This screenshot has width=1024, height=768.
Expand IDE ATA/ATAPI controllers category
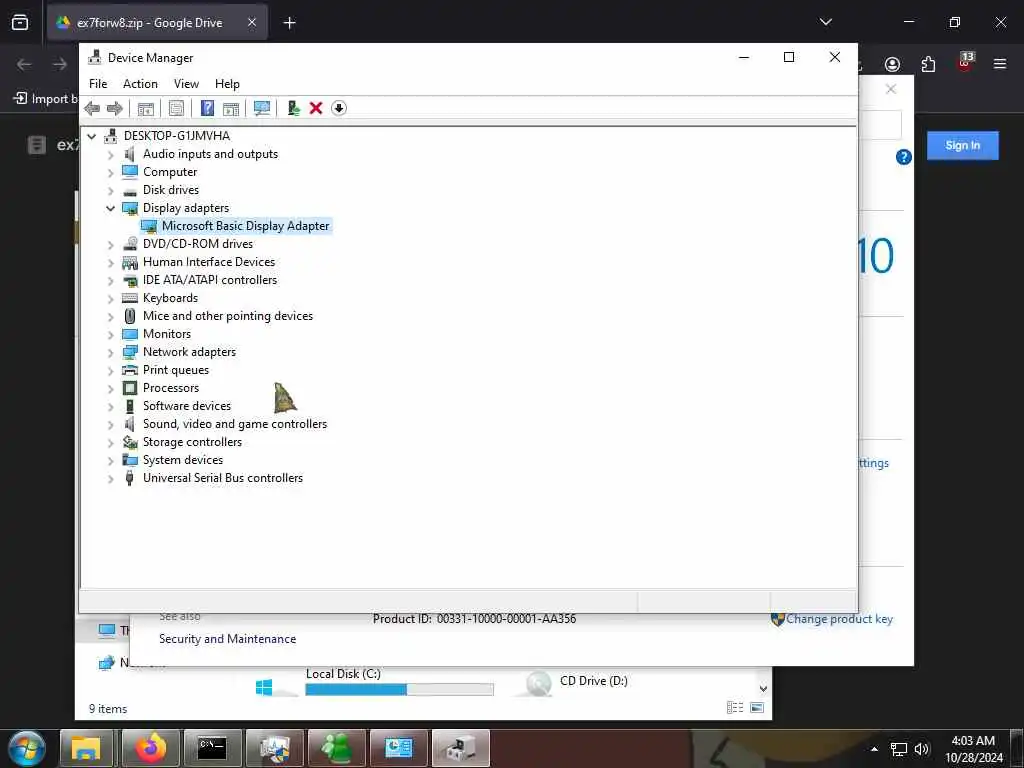tap(110, 281)
